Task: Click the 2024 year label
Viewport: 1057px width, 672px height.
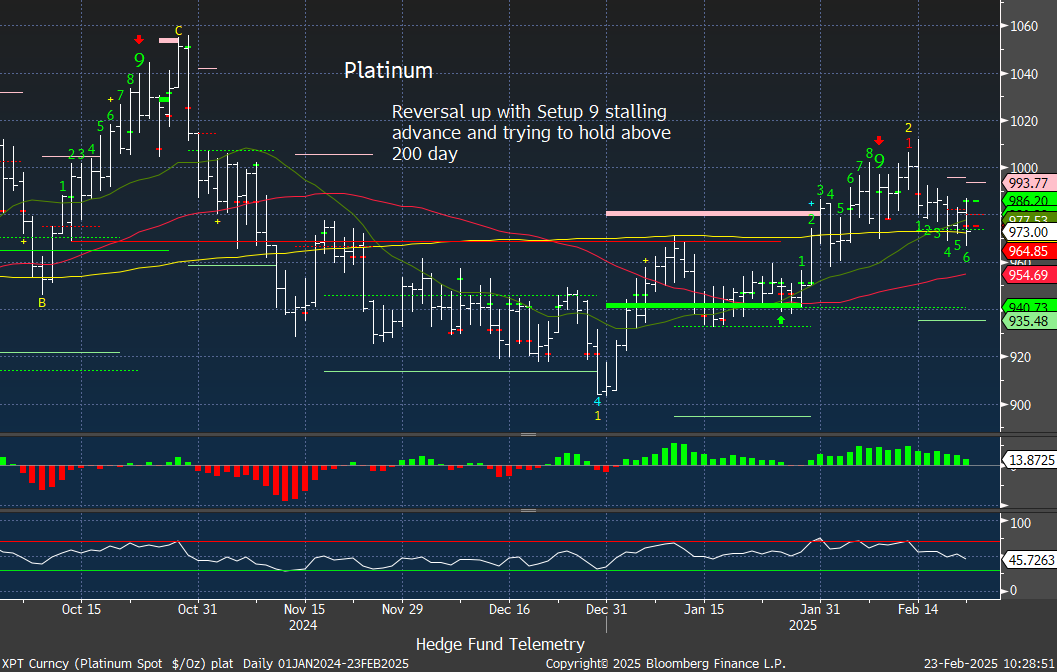Action: [303, 625]
